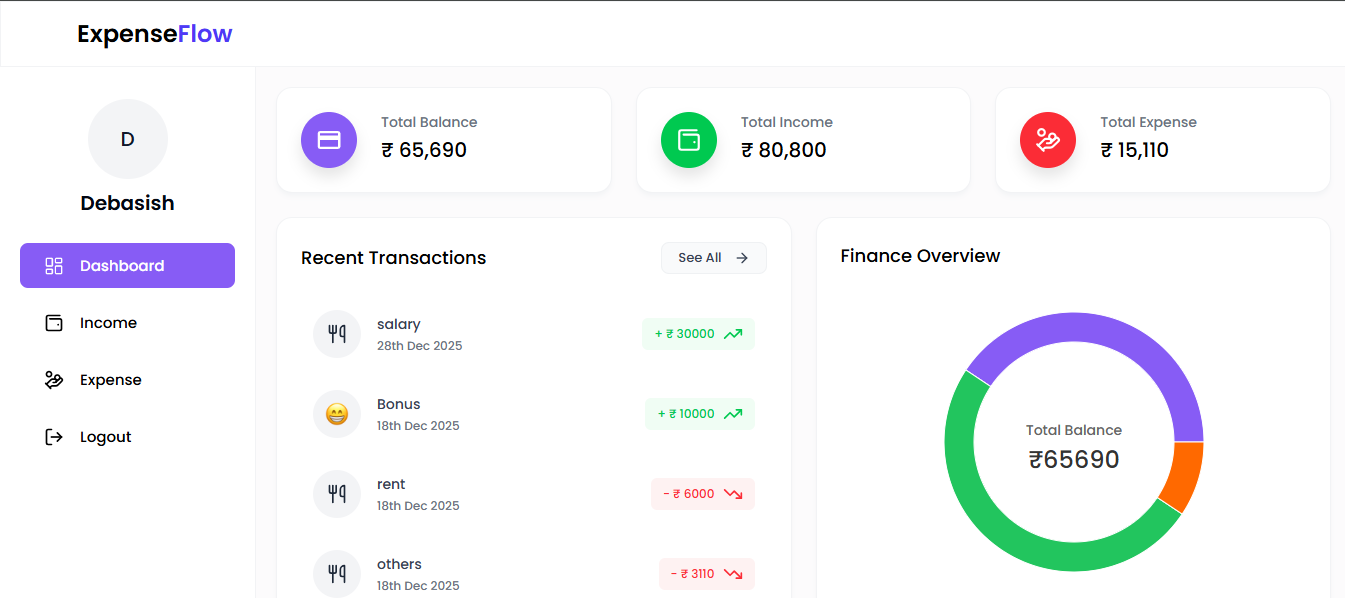Click the fork-knife icon beside rent

pyautogui.click(x=337, y=494)
